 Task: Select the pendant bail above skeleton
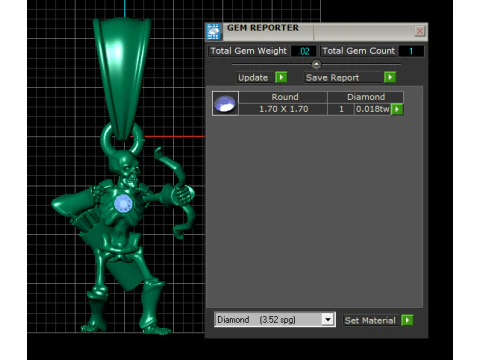click(122, 78)
